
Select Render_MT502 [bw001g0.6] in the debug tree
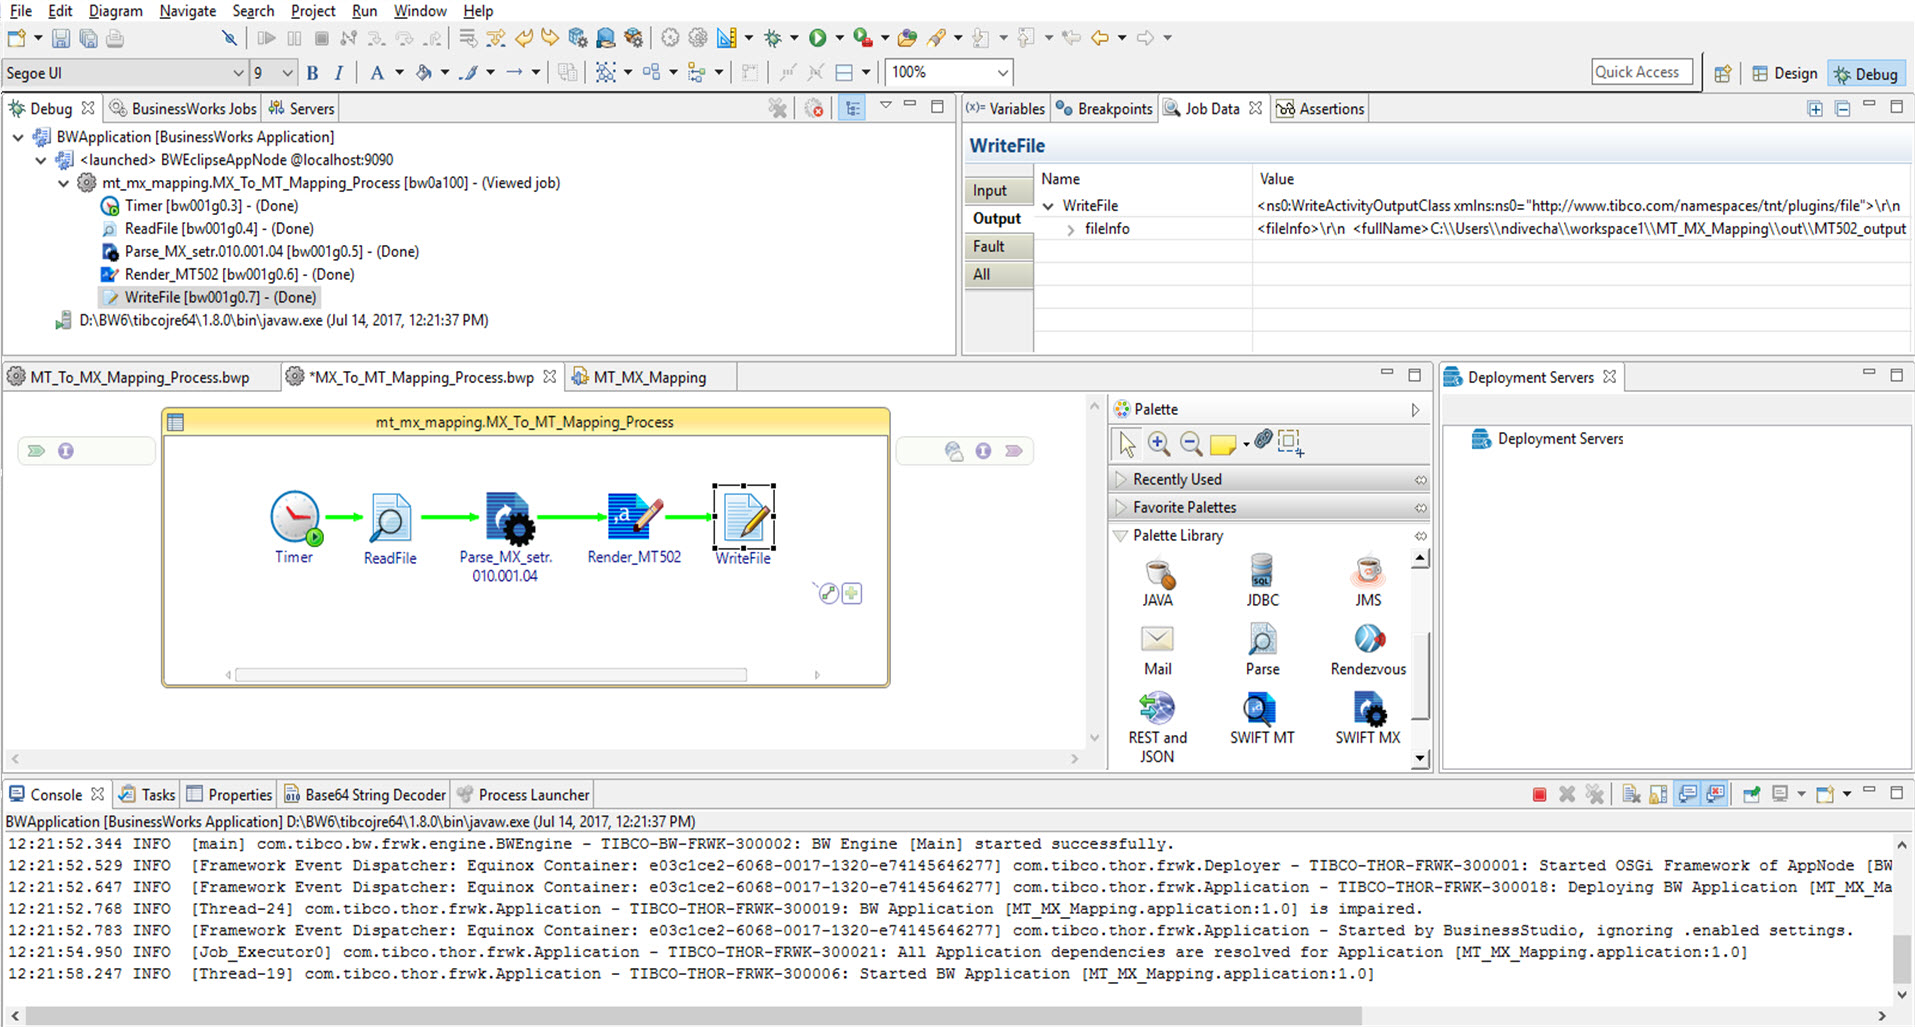pyautogui.click(x=228, y=275)
